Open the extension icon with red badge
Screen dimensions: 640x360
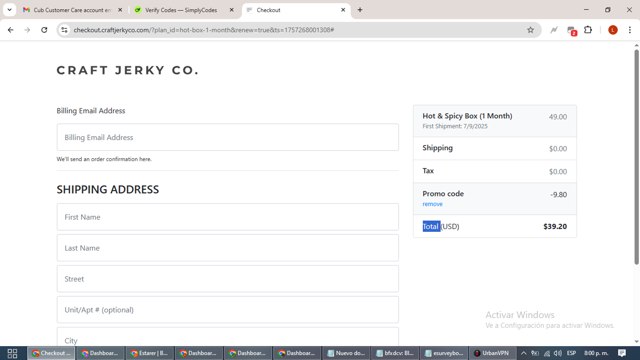[571, 31]
